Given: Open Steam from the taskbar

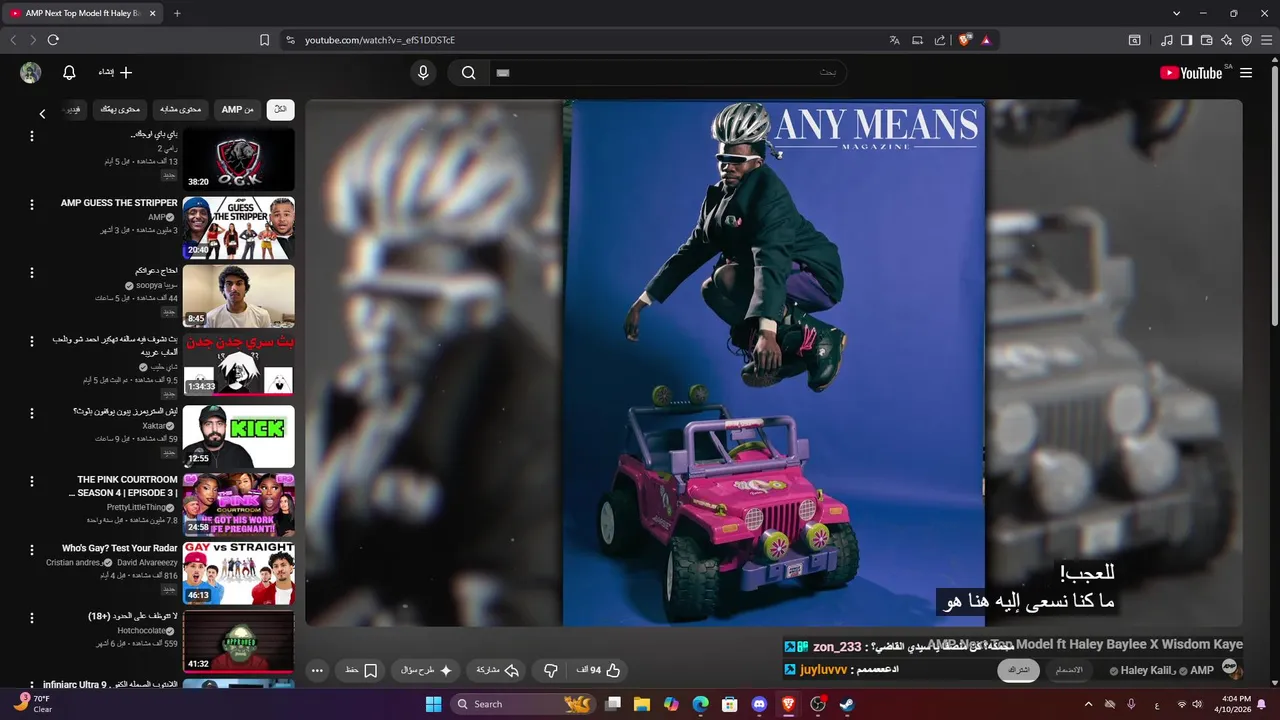Looking at the screenshot, I should 847,704.
